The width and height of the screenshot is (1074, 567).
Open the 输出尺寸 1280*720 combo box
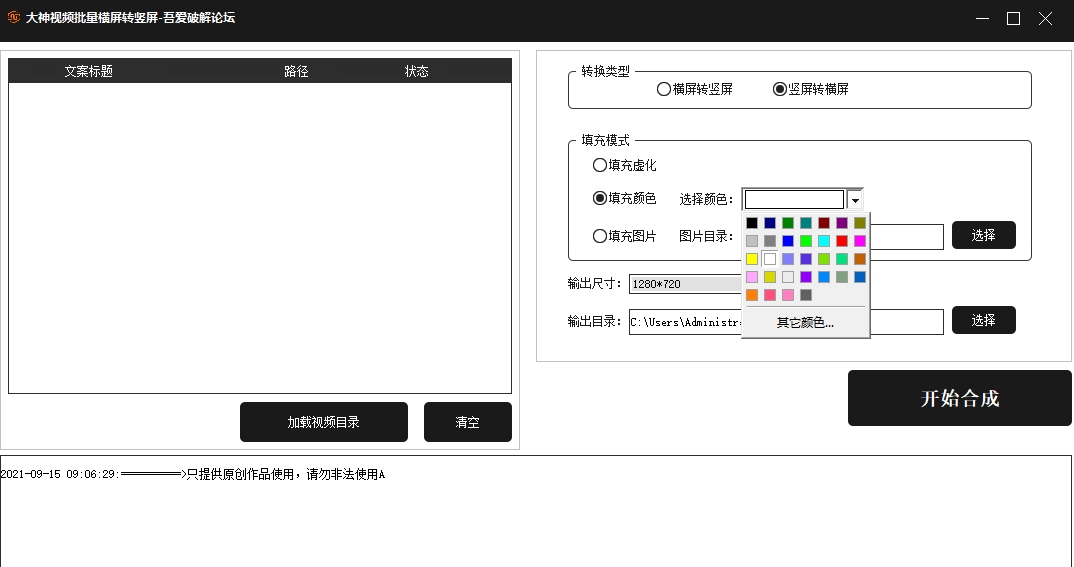click(685, 284)
